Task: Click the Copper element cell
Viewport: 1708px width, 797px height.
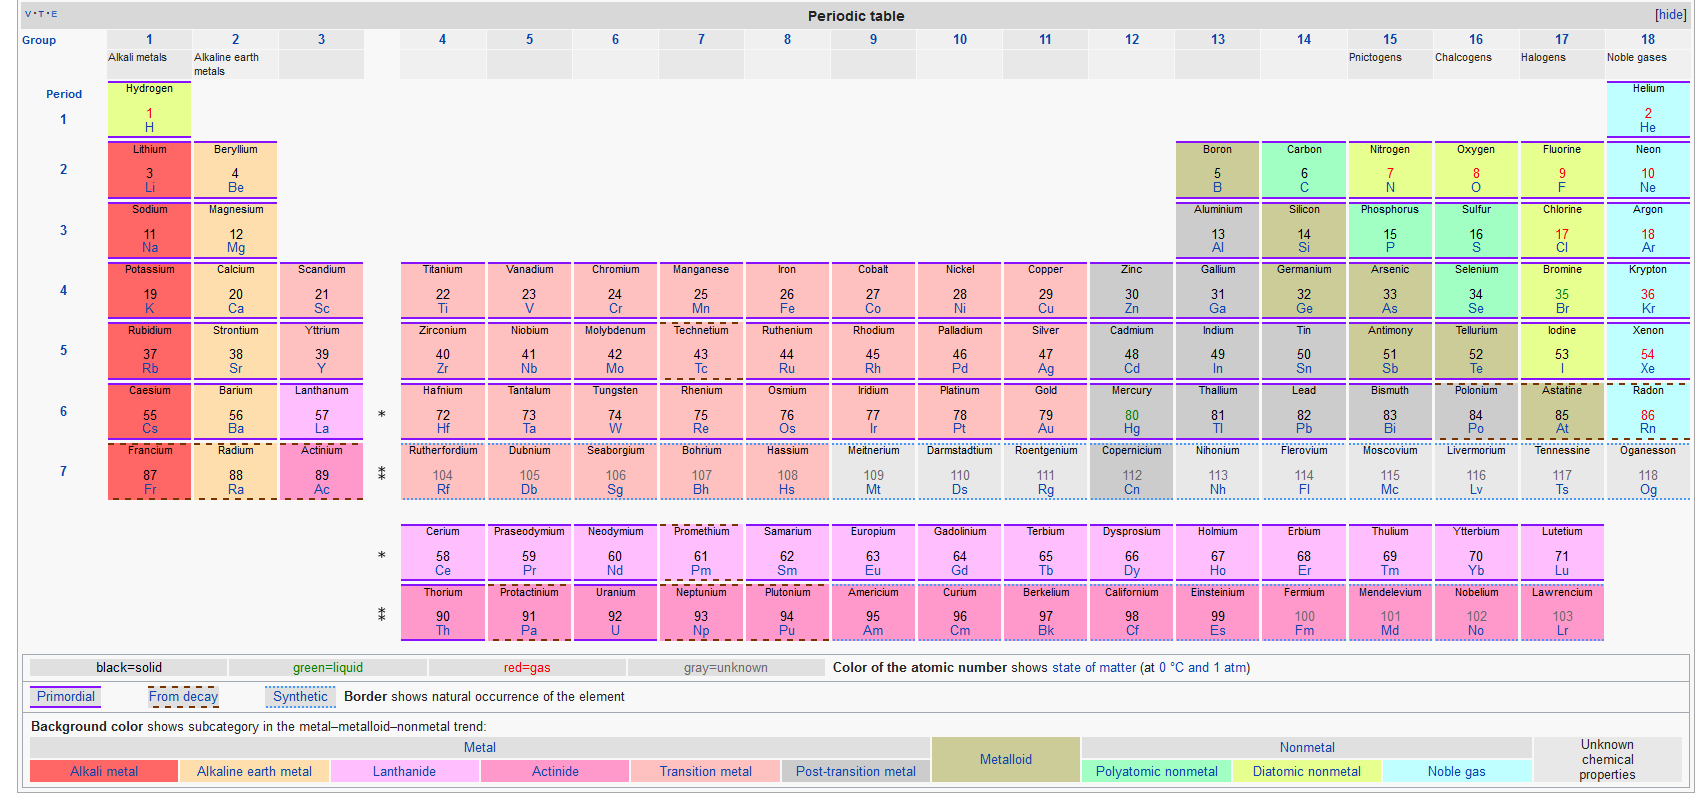Action: (1045, 290)
